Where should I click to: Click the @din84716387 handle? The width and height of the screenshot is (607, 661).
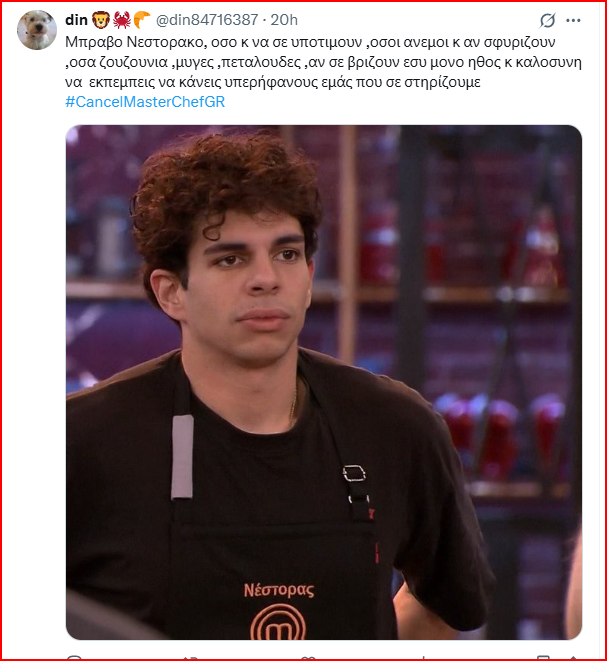tap(207, 20)
